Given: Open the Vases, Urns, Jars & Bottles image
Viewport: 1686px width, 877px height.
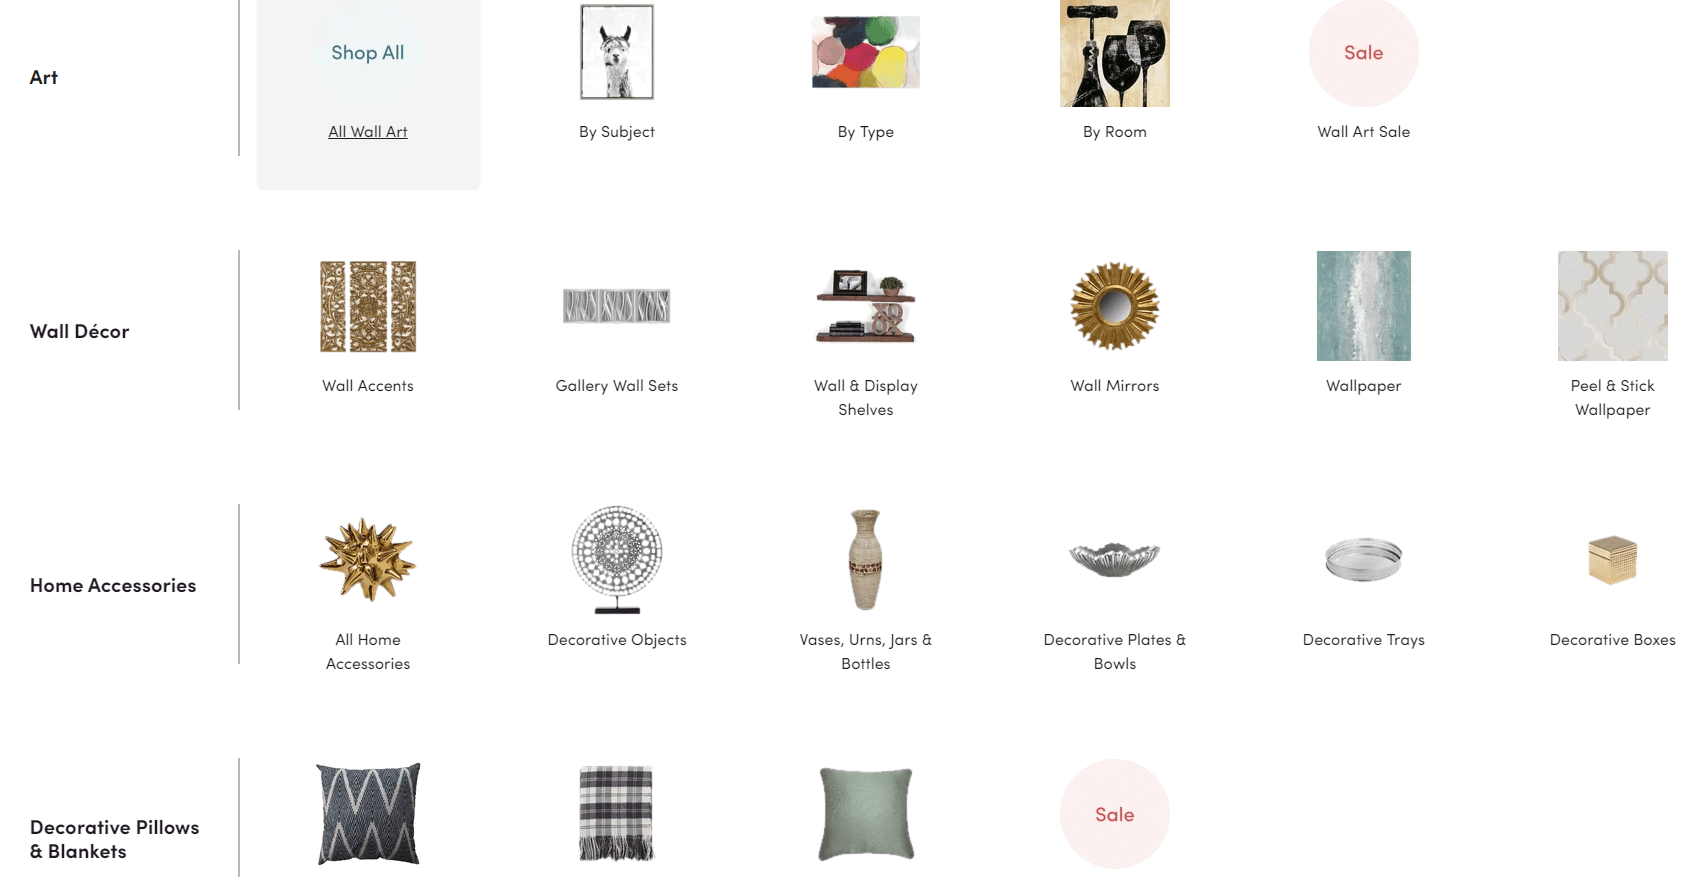Looking at the screenshot, I should pos(866,560).
